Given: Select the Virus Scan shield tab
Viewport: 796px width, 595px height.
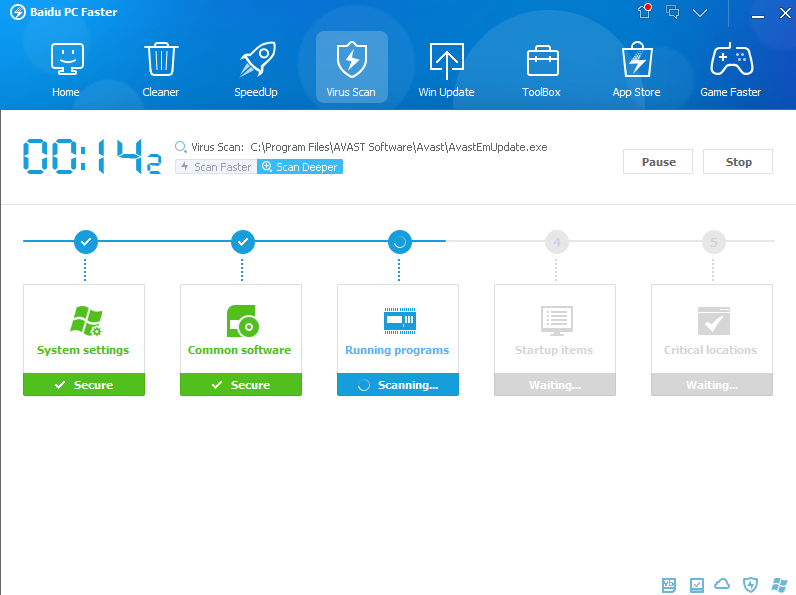Looking at the screenshot, I should (352, 67).
